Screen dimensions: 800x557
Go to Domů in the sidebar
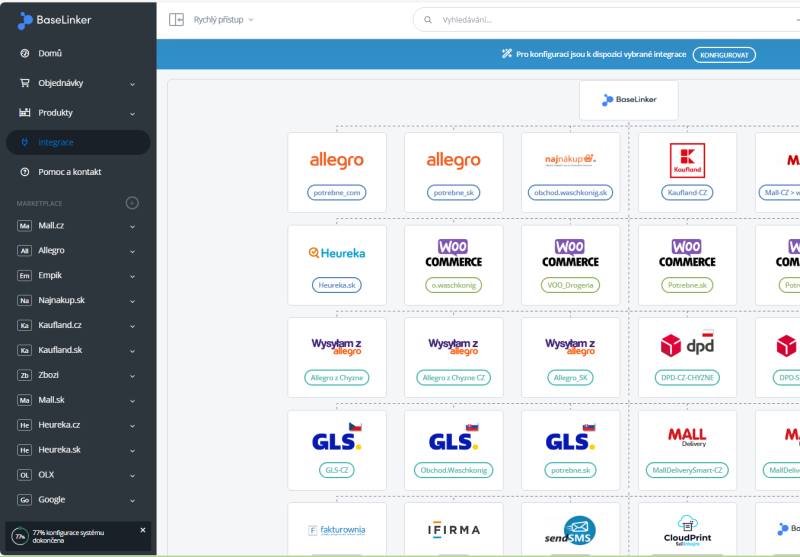coord(50,53)
